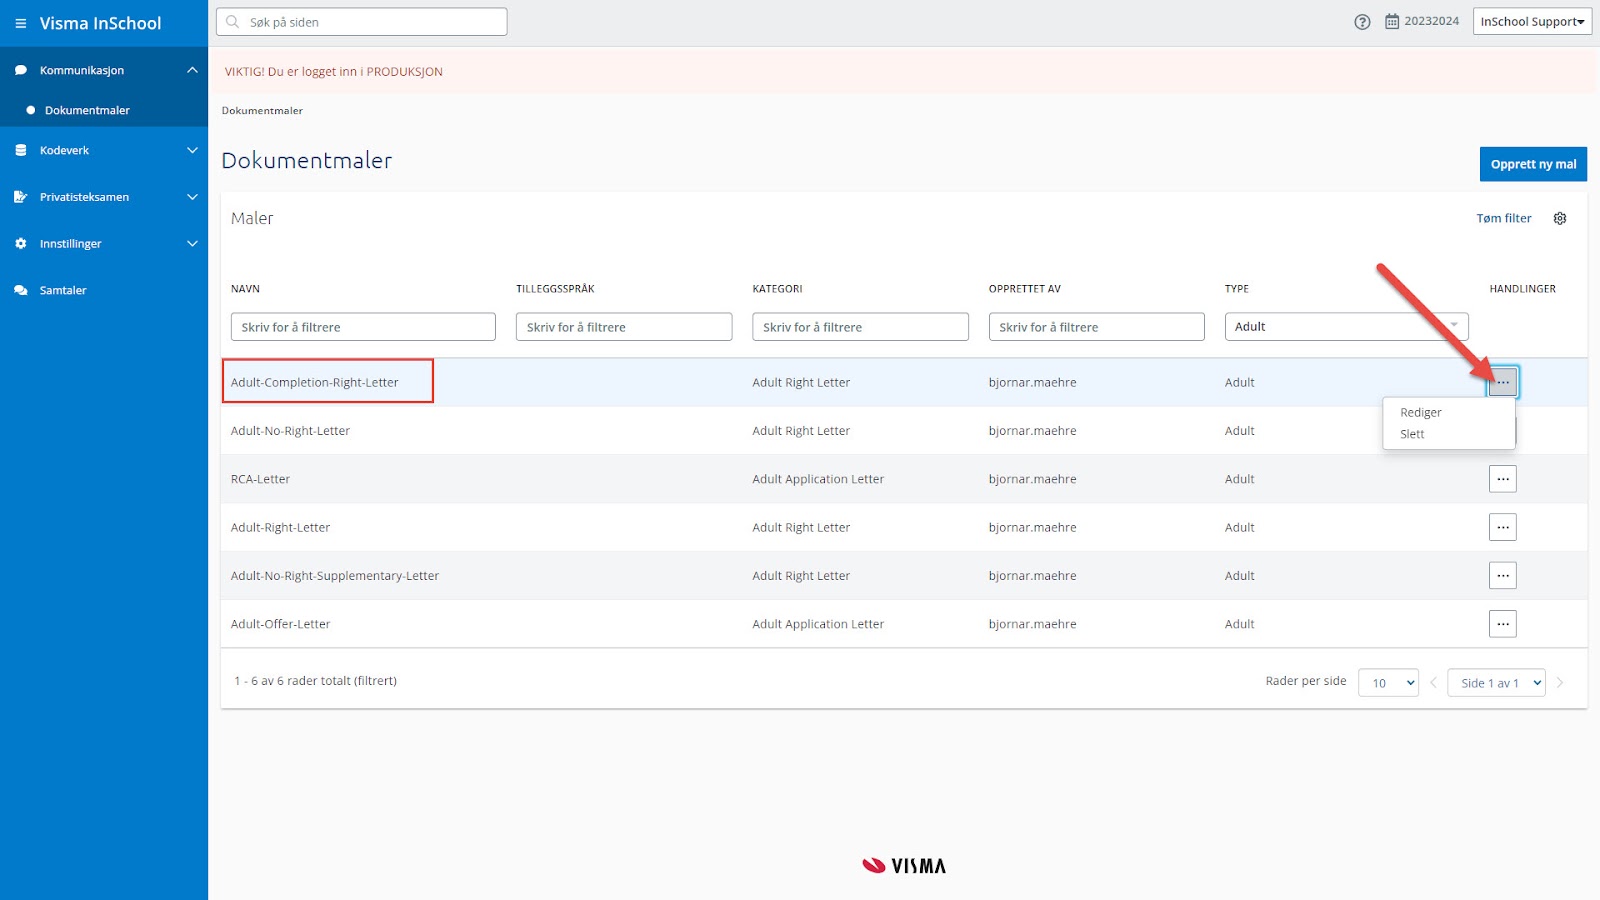Screen dimensions: 1600x900
Task: Click the Tøm filter link
Action: 1504,218
